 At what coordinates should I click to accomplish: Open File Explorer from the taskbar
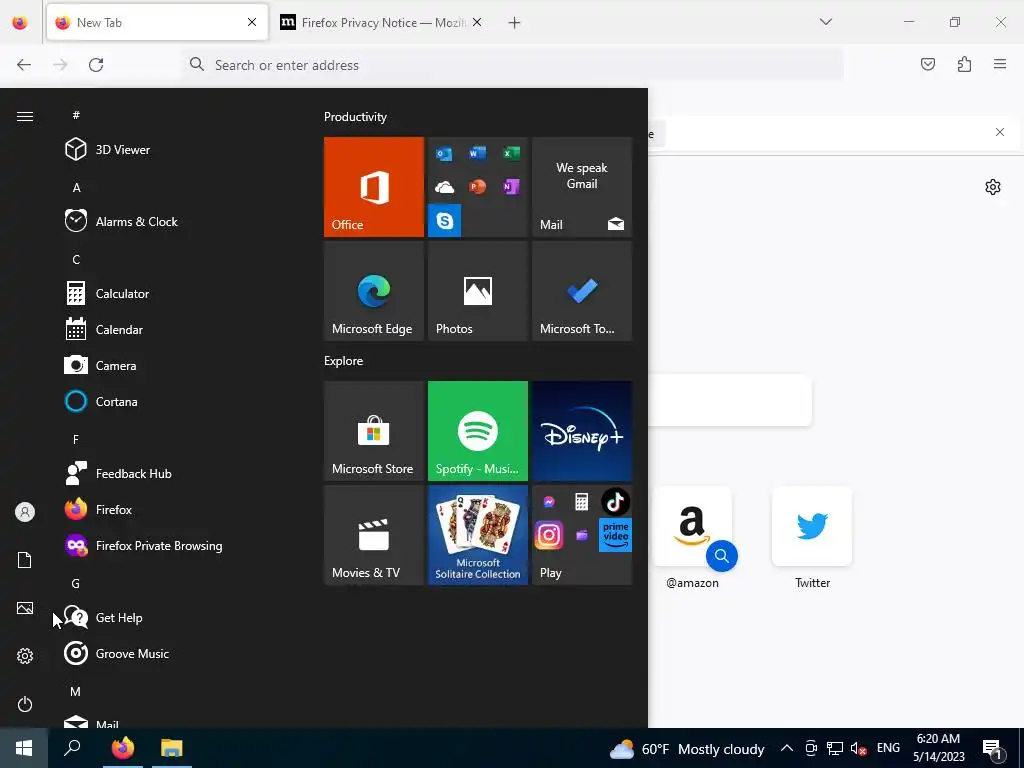[x=172, y=748]
